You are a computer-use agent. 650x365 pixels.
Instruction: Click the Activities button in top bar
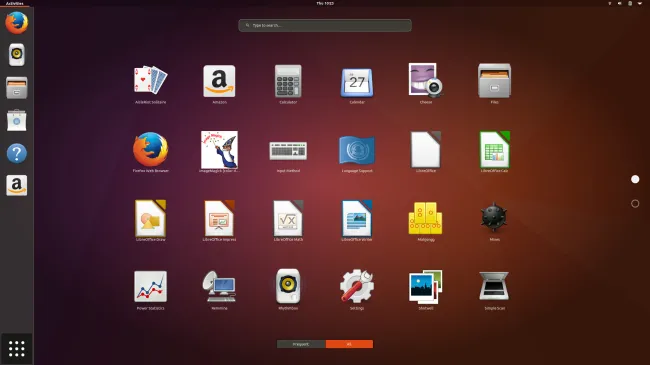click(x=15, y=3)
